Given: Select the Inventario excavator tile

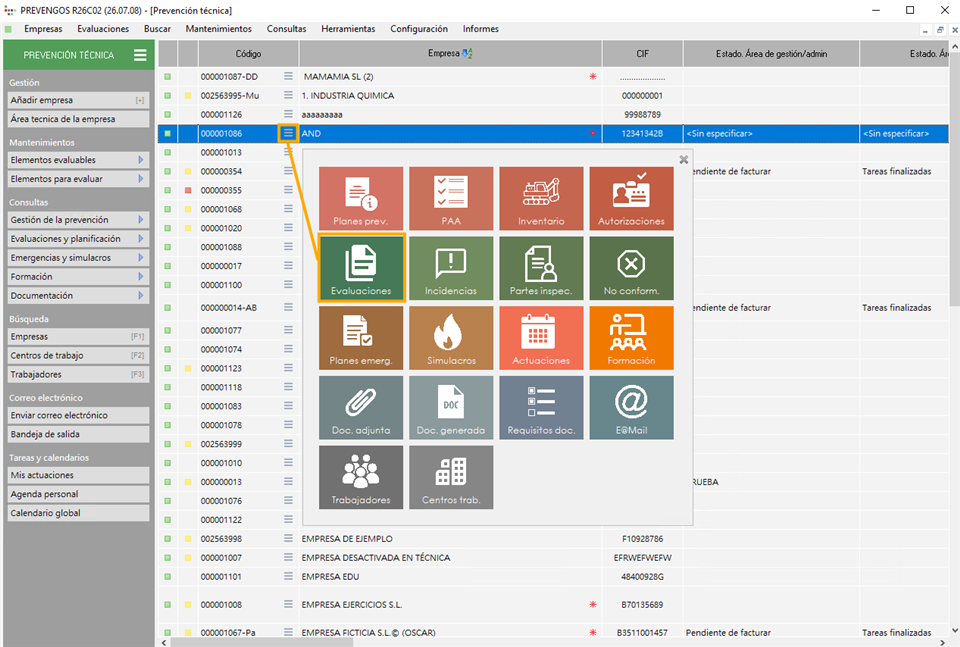Looking at the screenshot, I should point(541,198).
